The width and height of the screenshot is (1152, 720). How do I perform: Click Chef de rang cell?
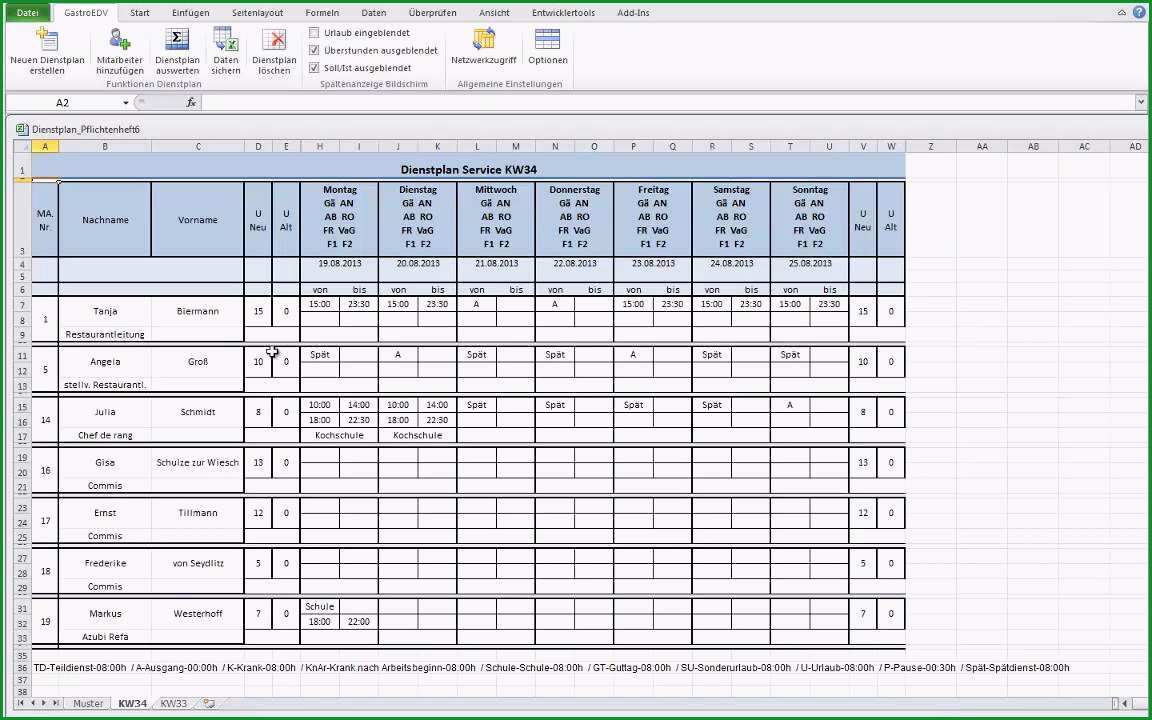point(105,435)
